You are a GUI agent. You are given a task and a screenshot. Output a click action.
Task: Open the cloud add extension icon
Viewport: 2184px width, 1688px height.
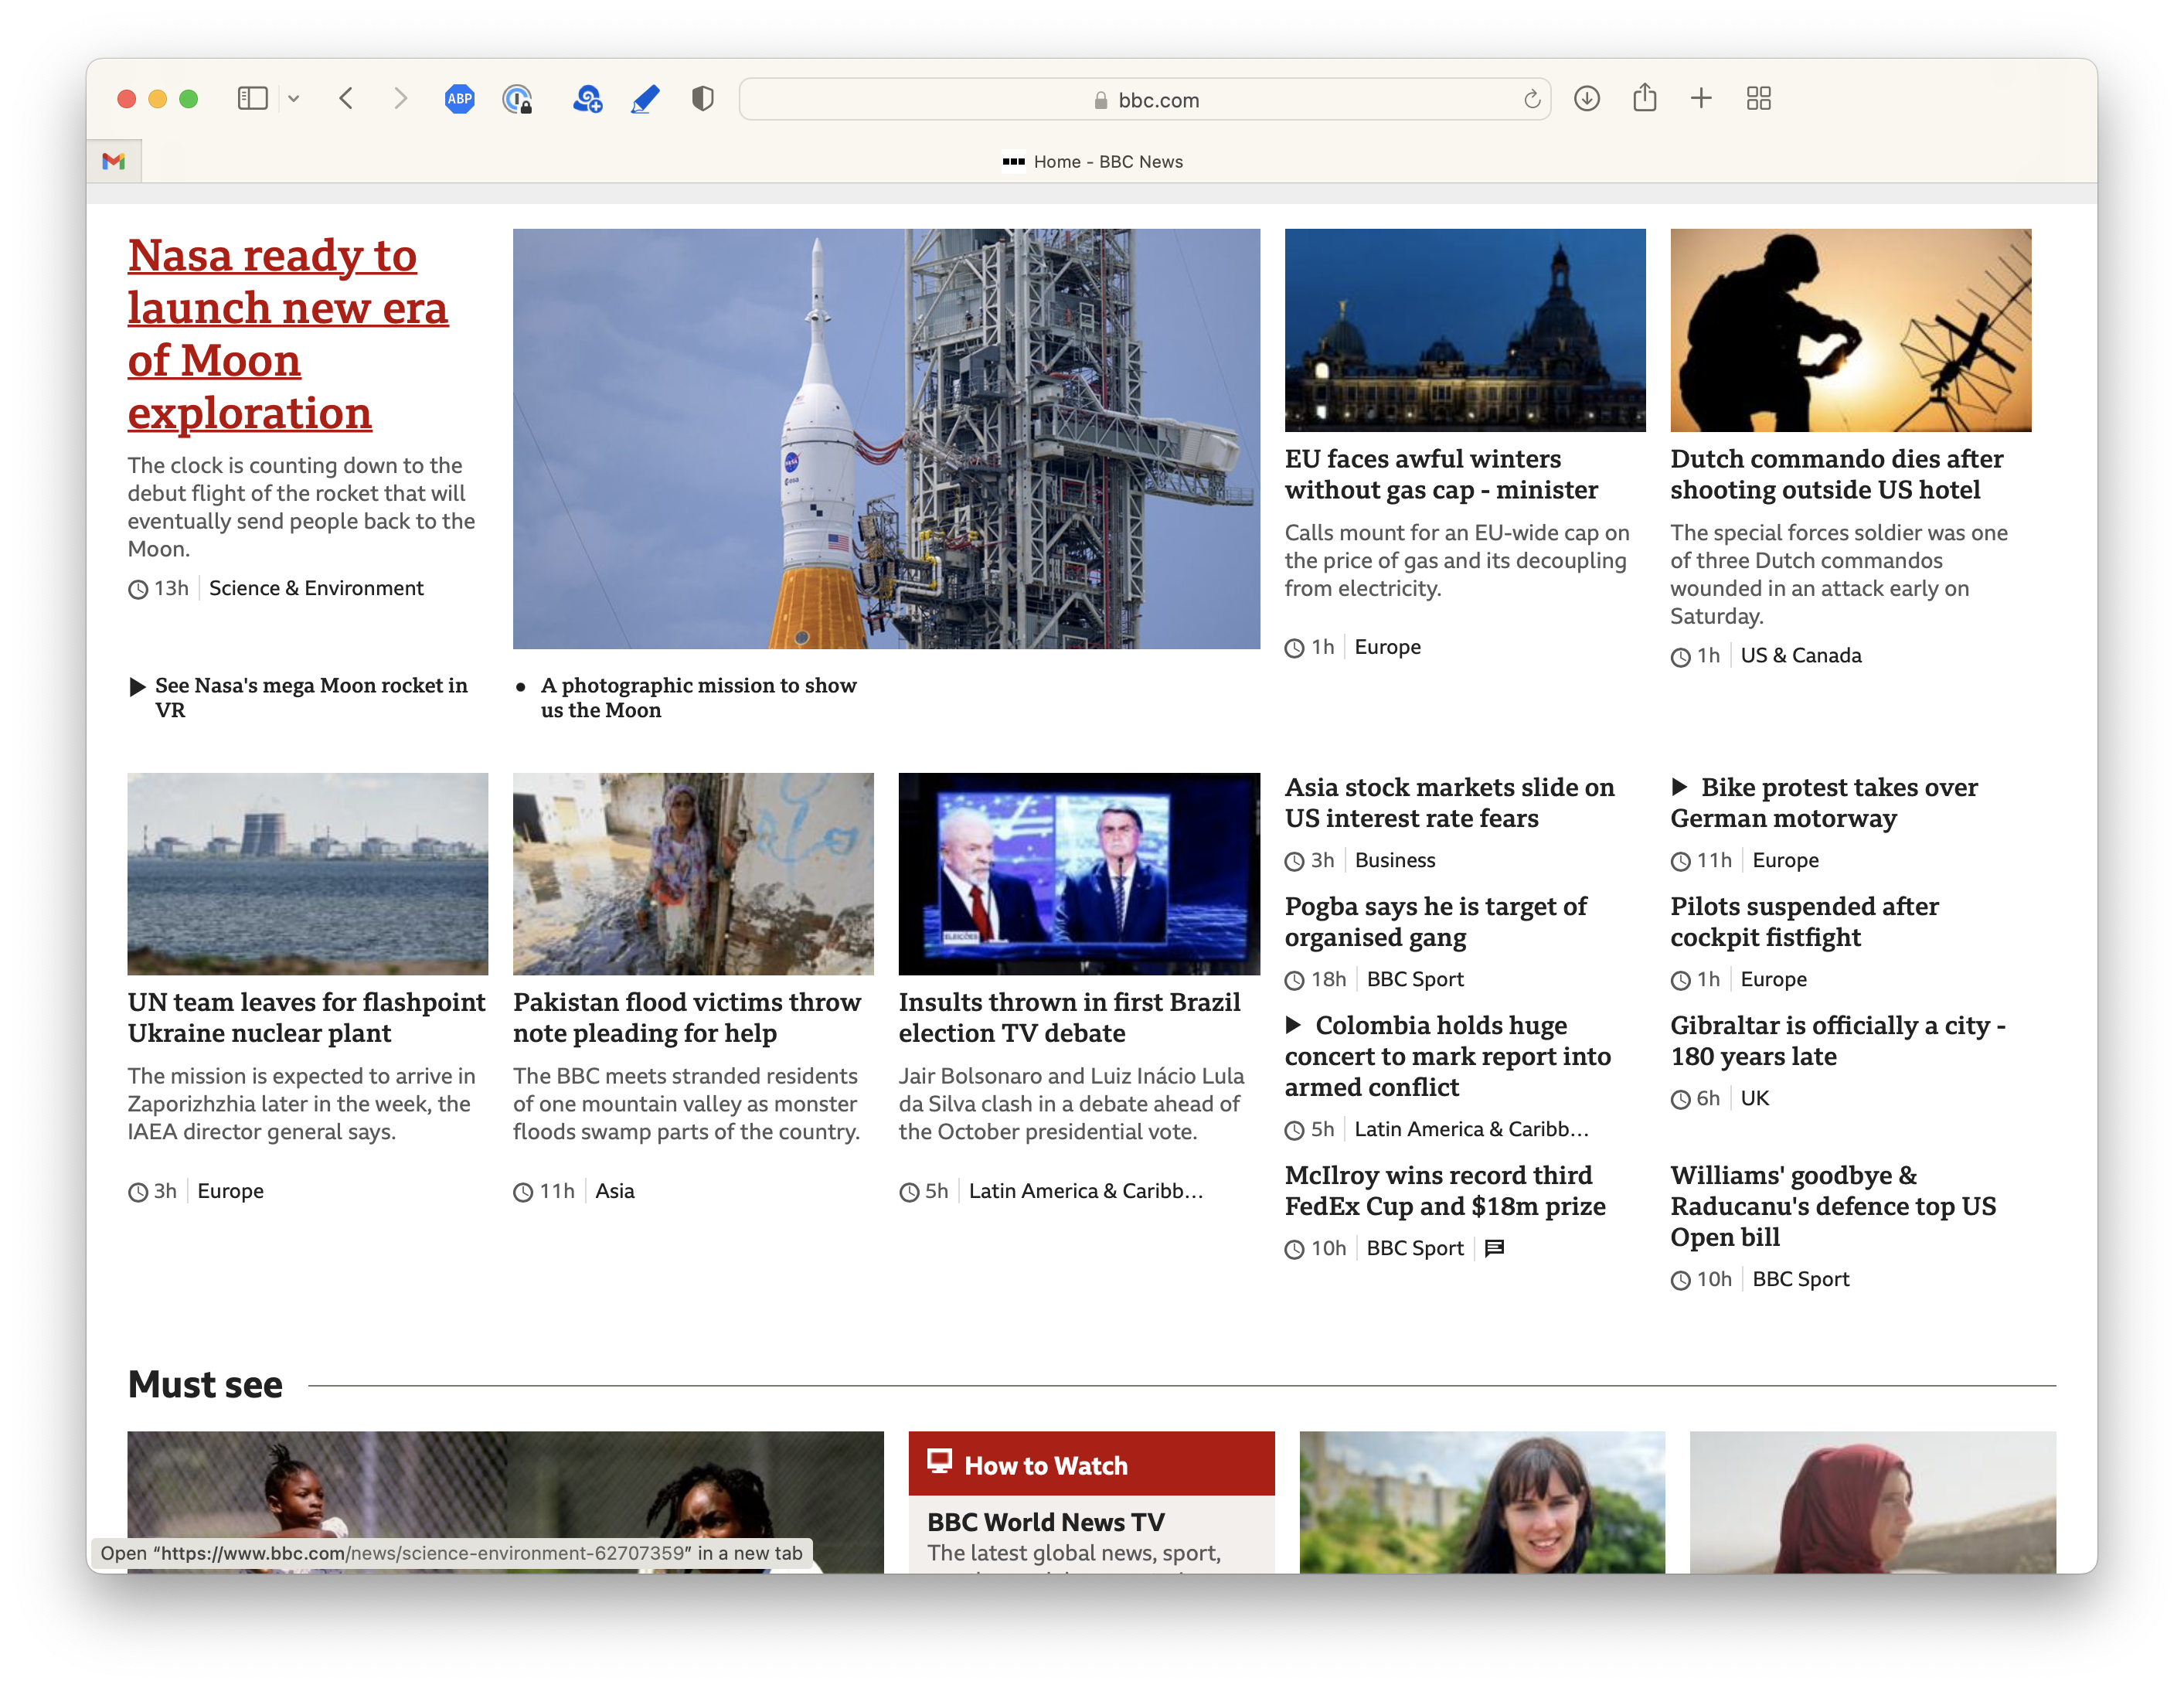[x=587, y=99]
